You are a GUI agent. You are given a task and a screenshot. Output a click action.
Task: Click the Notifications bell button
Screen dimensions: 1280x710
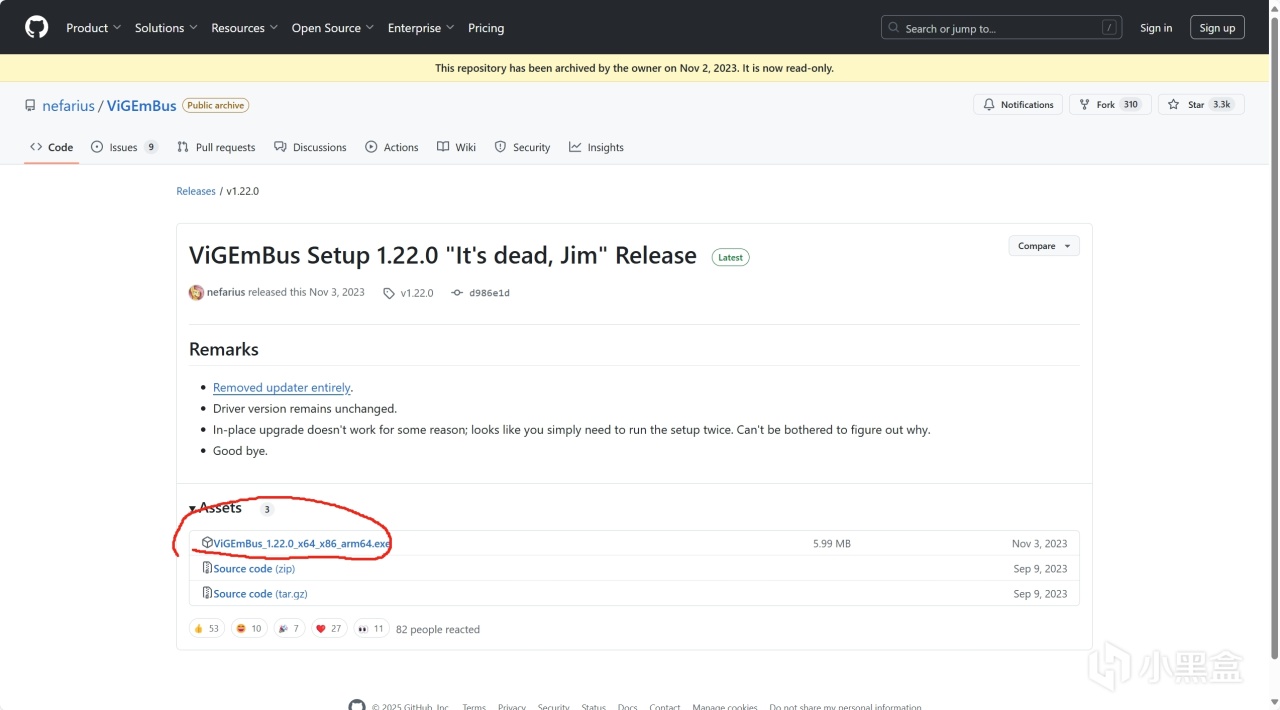(1018, 105)
